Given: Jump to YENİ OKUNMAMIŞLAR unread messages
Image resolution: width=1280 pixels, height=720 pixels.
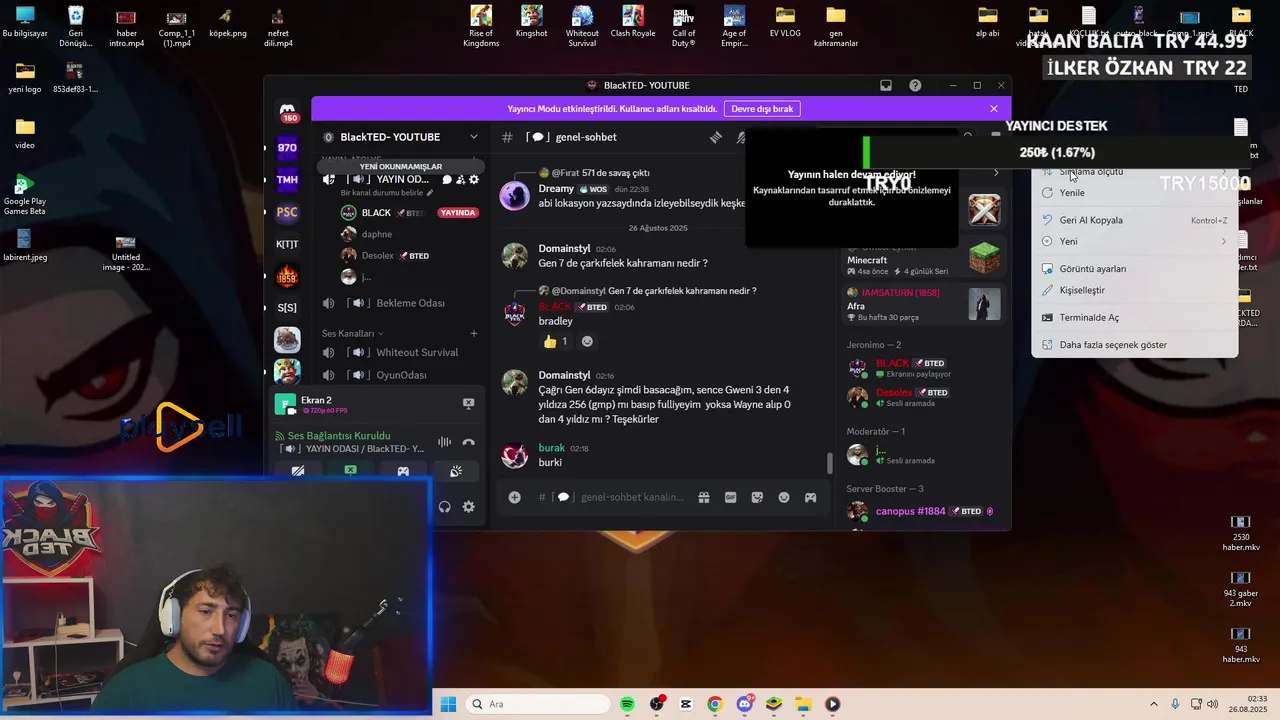Looking at the screenshot, I should [401, 167].
